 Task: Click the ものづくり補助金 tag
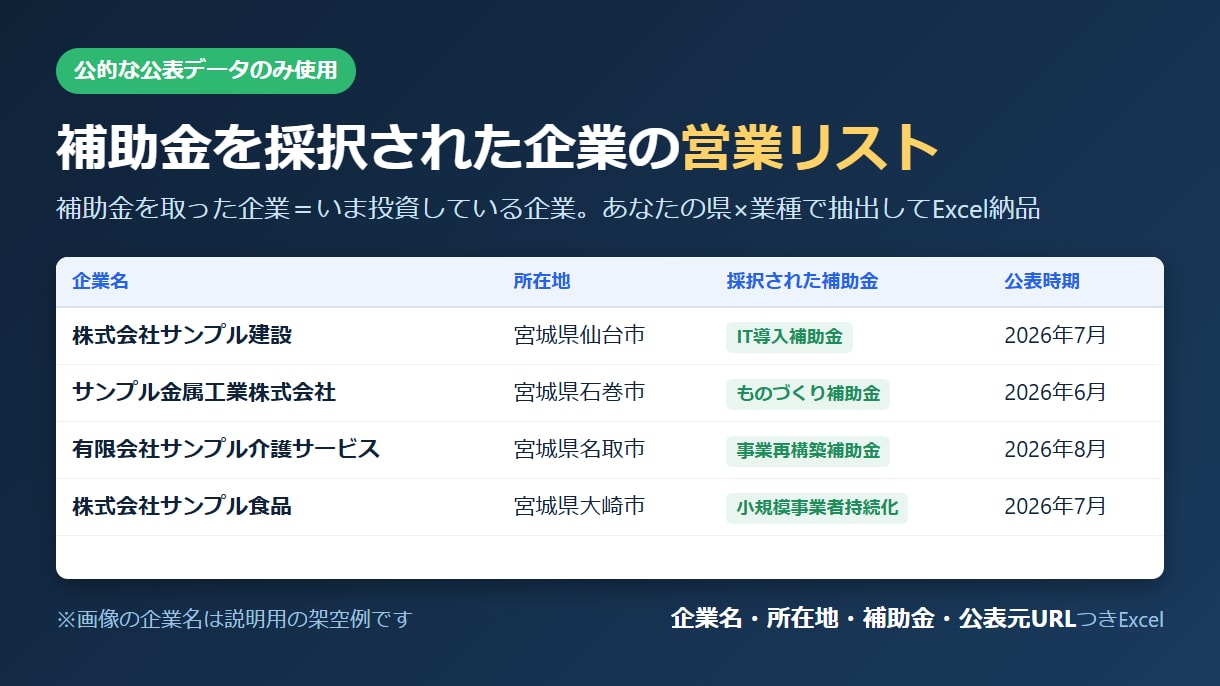pyautogui.click(x=808, y=394)
